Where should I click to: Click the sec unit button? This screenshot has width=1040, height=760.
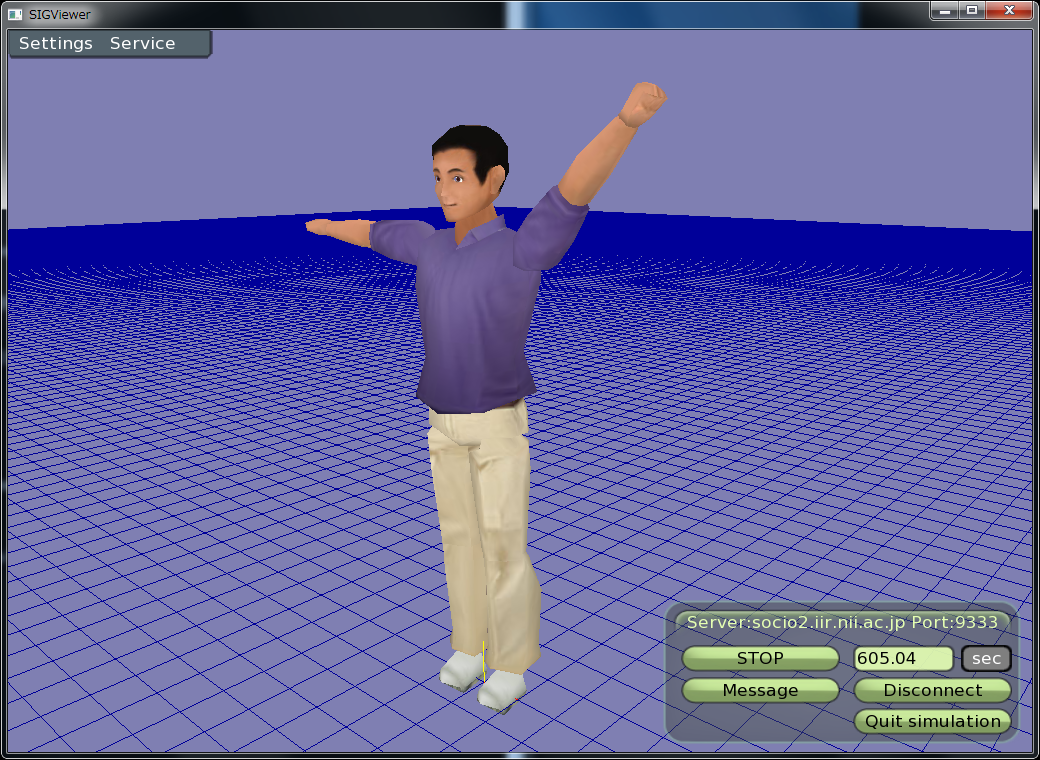pos(986,659)
